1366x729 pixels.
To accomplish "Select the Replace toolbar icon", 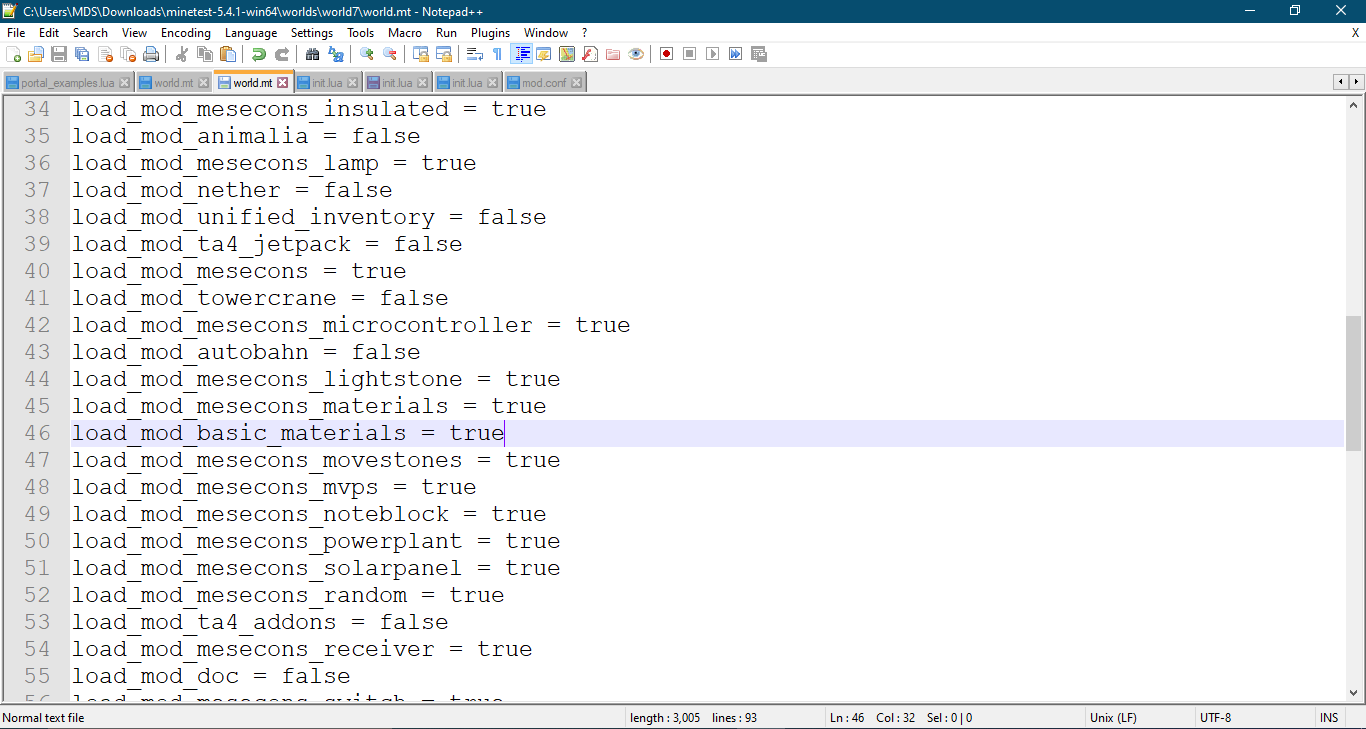I will 336,54.
